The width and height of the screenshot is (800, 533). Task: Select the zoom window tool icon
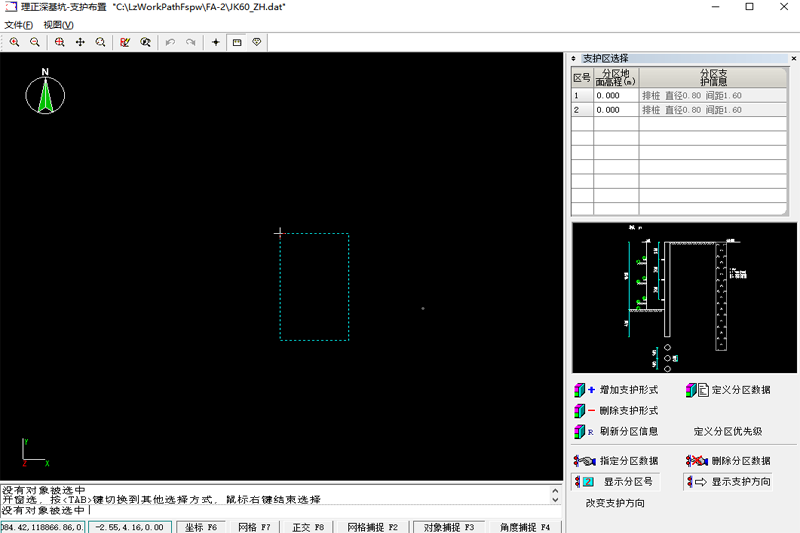60,42
